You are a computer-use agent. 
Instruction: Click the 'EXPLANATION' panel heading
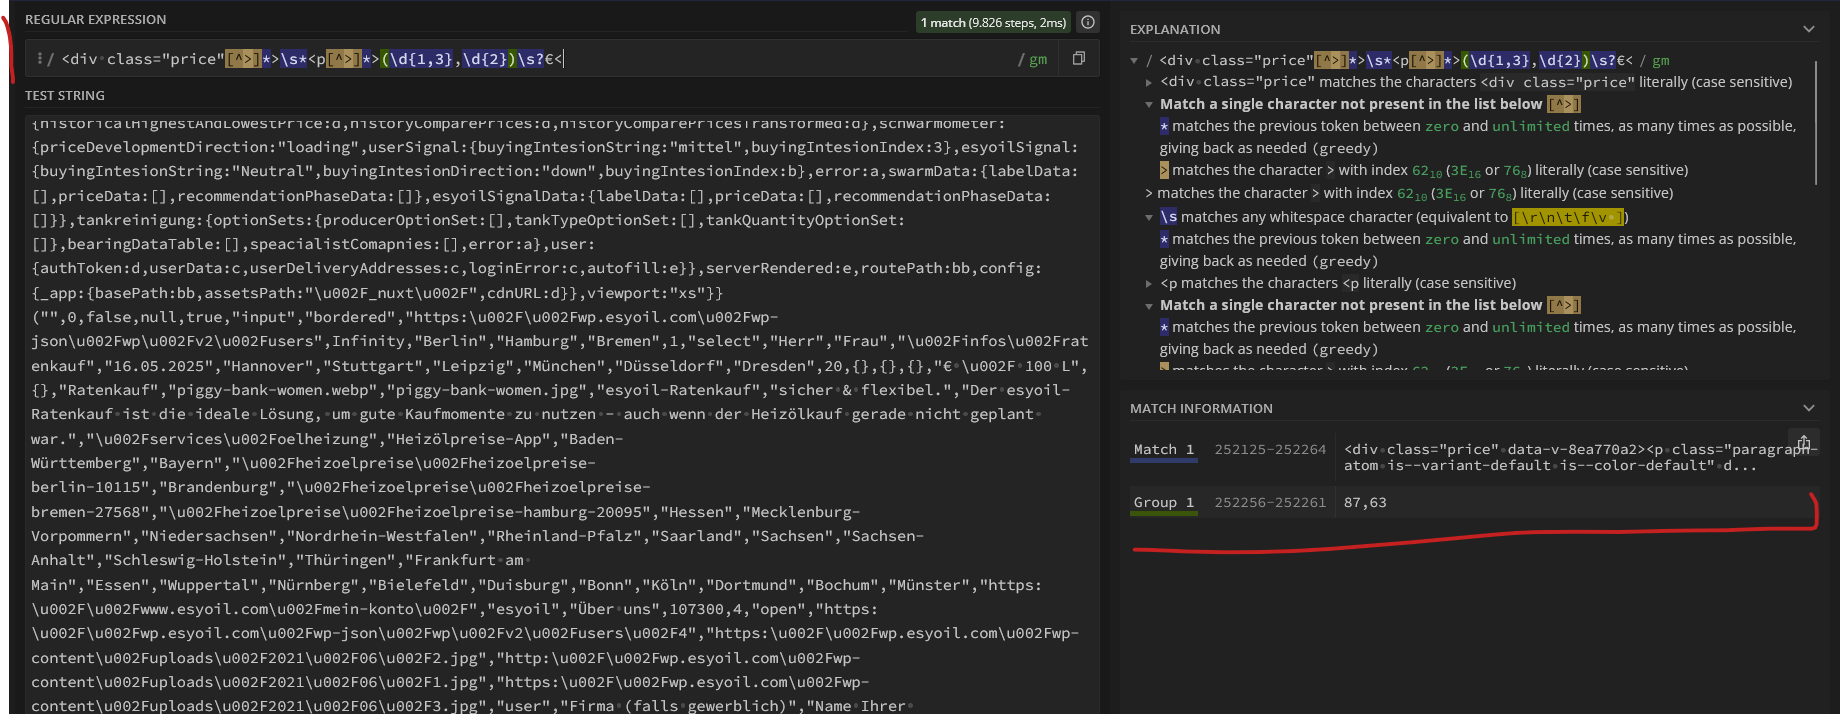click(1175, 30)
